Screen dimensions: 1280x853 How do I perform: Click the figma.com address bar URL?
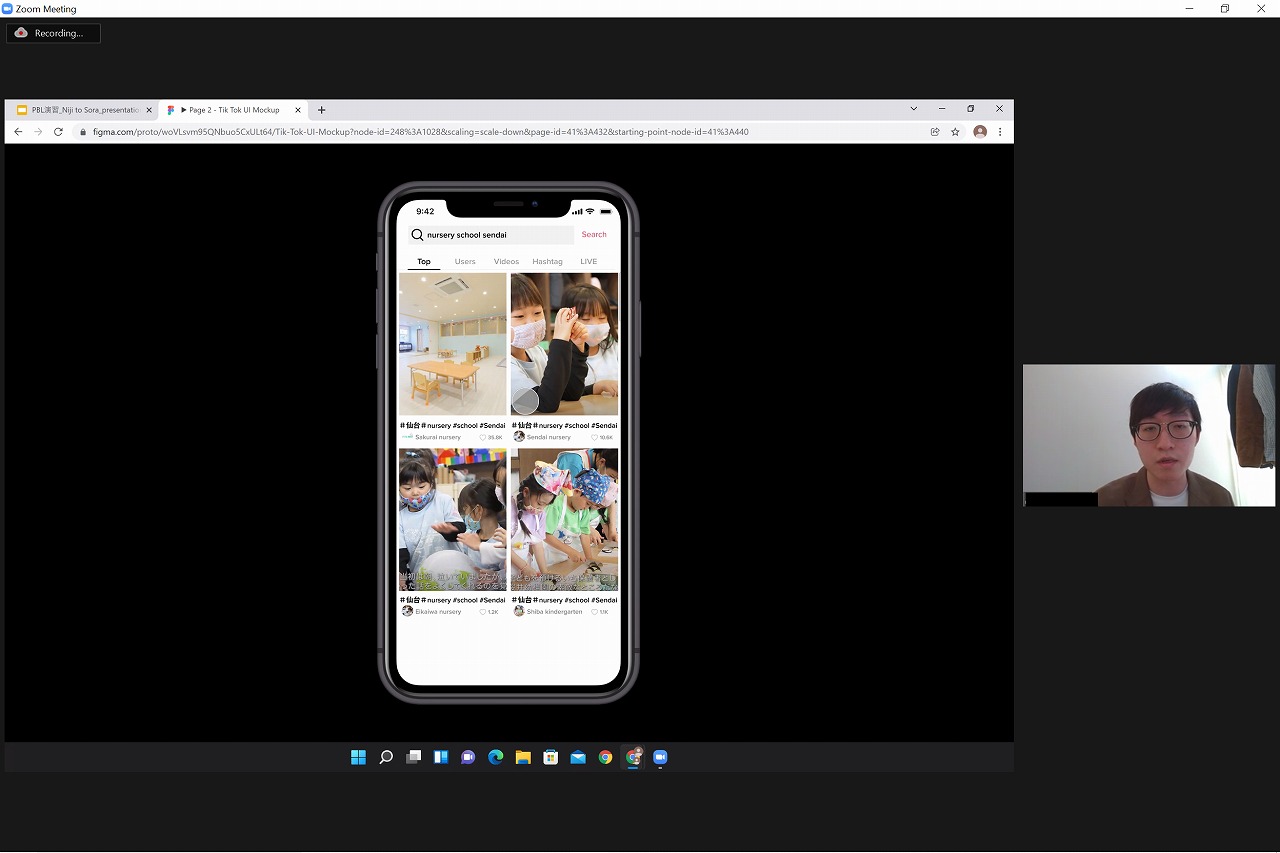(420, 132)
